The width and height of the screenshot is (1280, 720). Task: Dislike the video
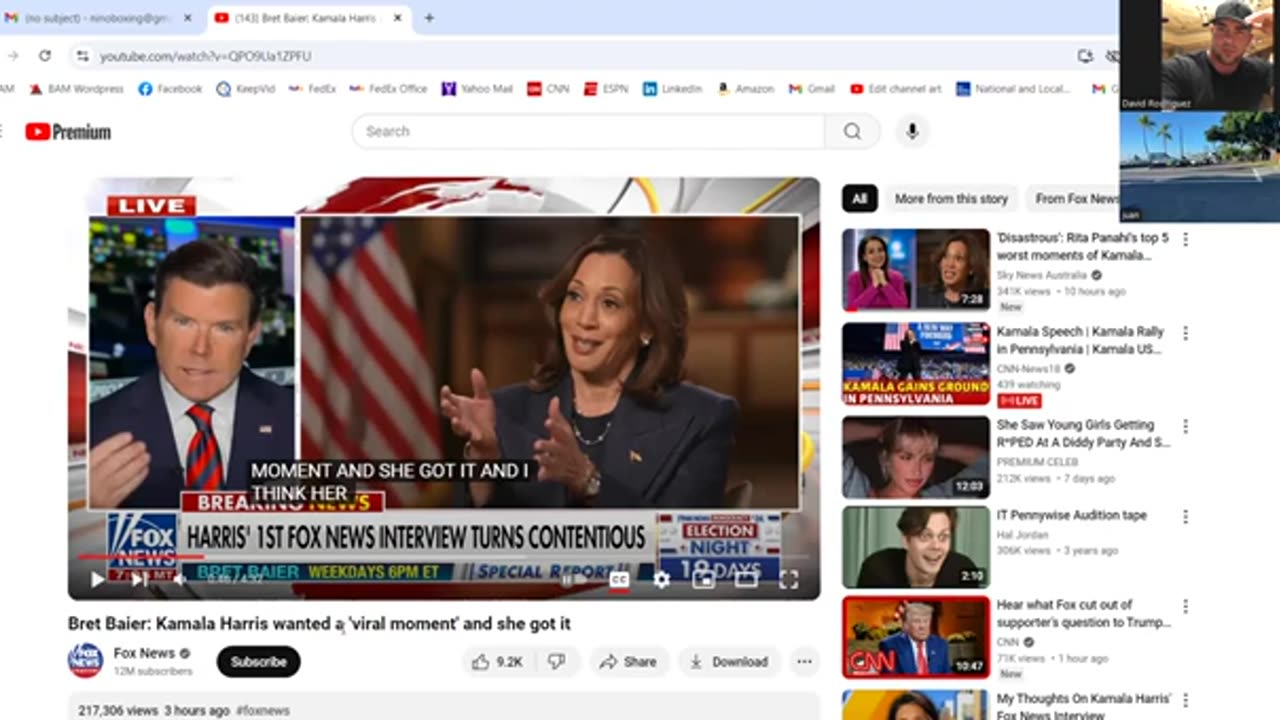click(x=557, y=662)
